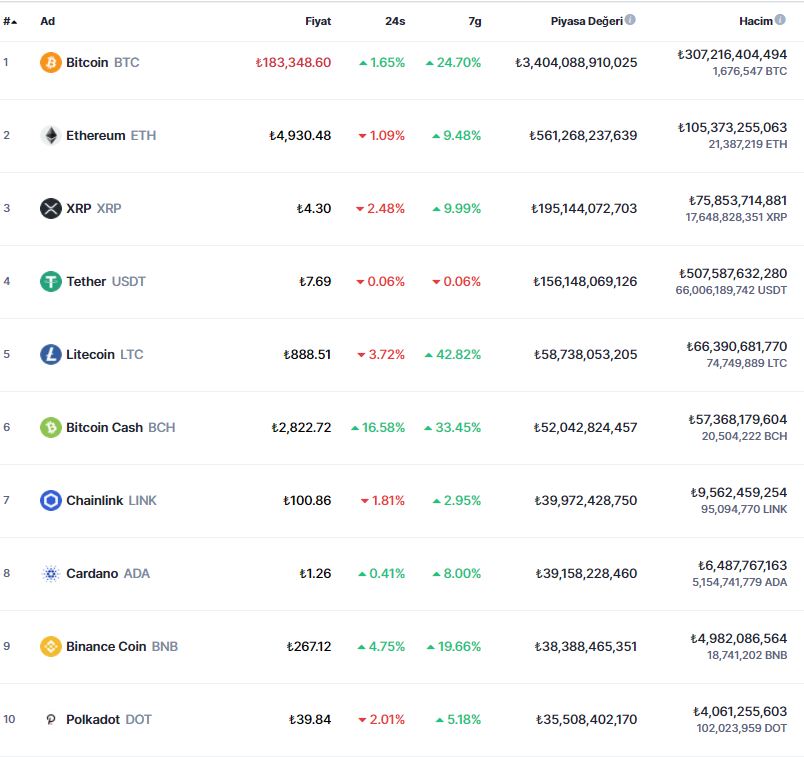Open the Piyasa Değeri info tooltip
The image size is (804, 757).
click(629, 18)
